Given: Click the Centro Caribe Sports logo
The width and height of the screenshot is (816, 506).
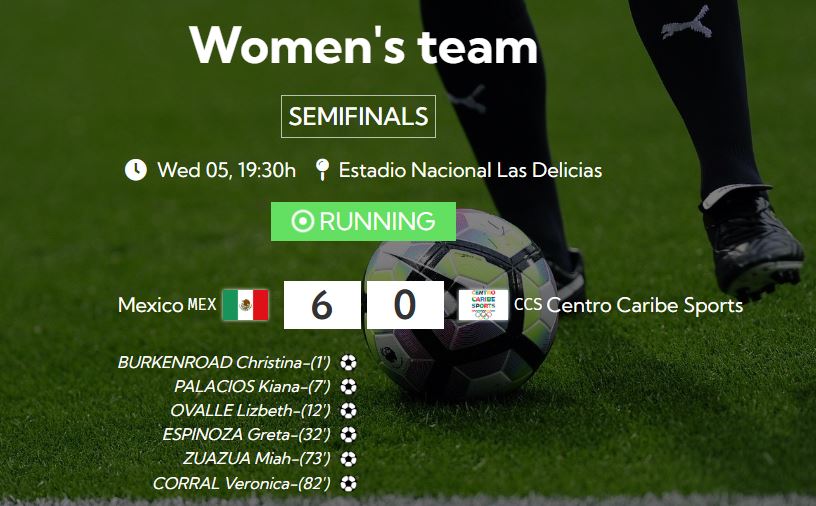Looking at the screenshot, I should pyautogui.click(x=483, y=305).
